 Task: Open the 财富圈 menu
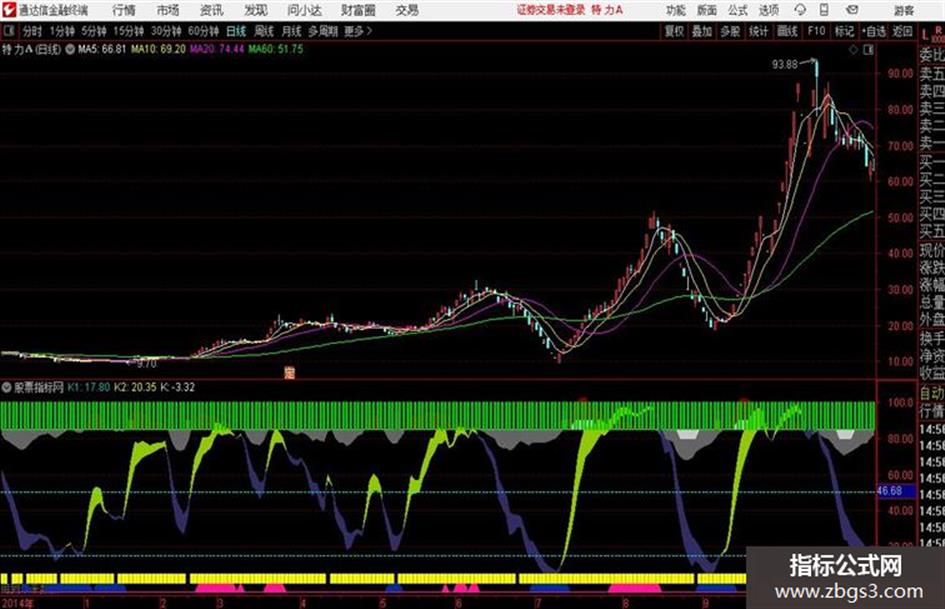(358, 10)
